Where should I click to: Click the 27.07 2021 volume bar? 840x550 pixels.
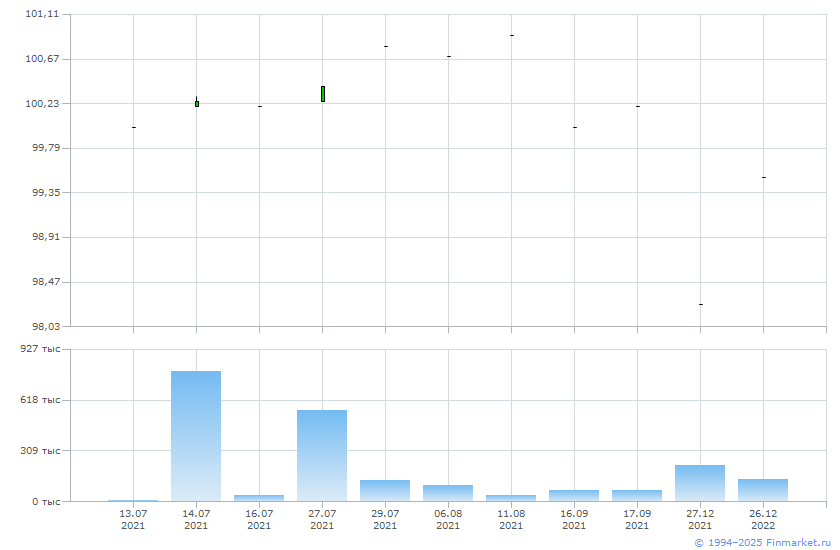(x=322, y=456)
